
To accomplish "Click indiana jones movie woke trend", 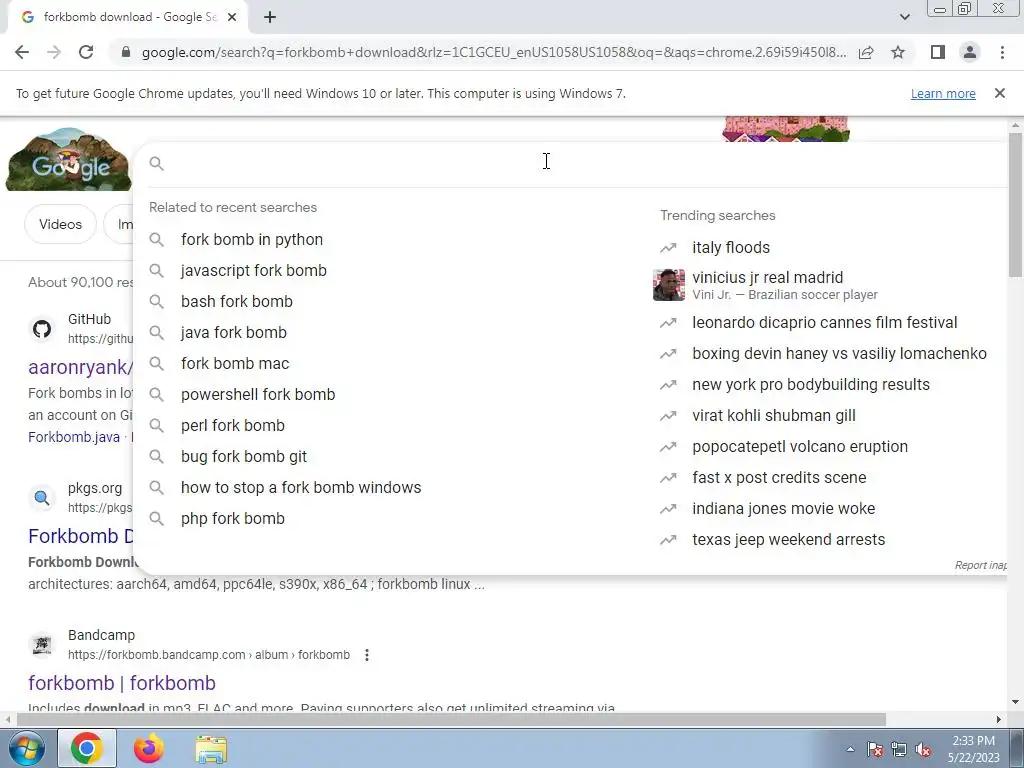I will click(784, 509).
